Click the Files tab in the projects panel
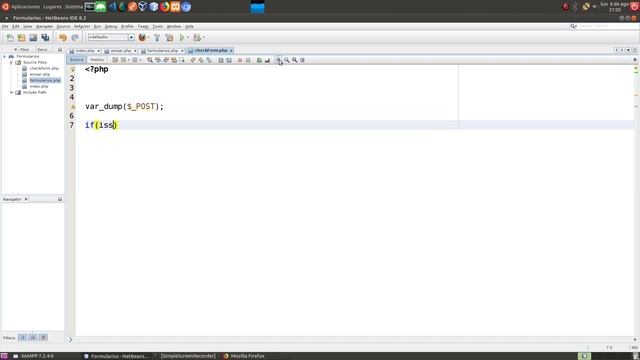Image resolution: width=640 pixels, height=360 pixels. pos(24,50)
